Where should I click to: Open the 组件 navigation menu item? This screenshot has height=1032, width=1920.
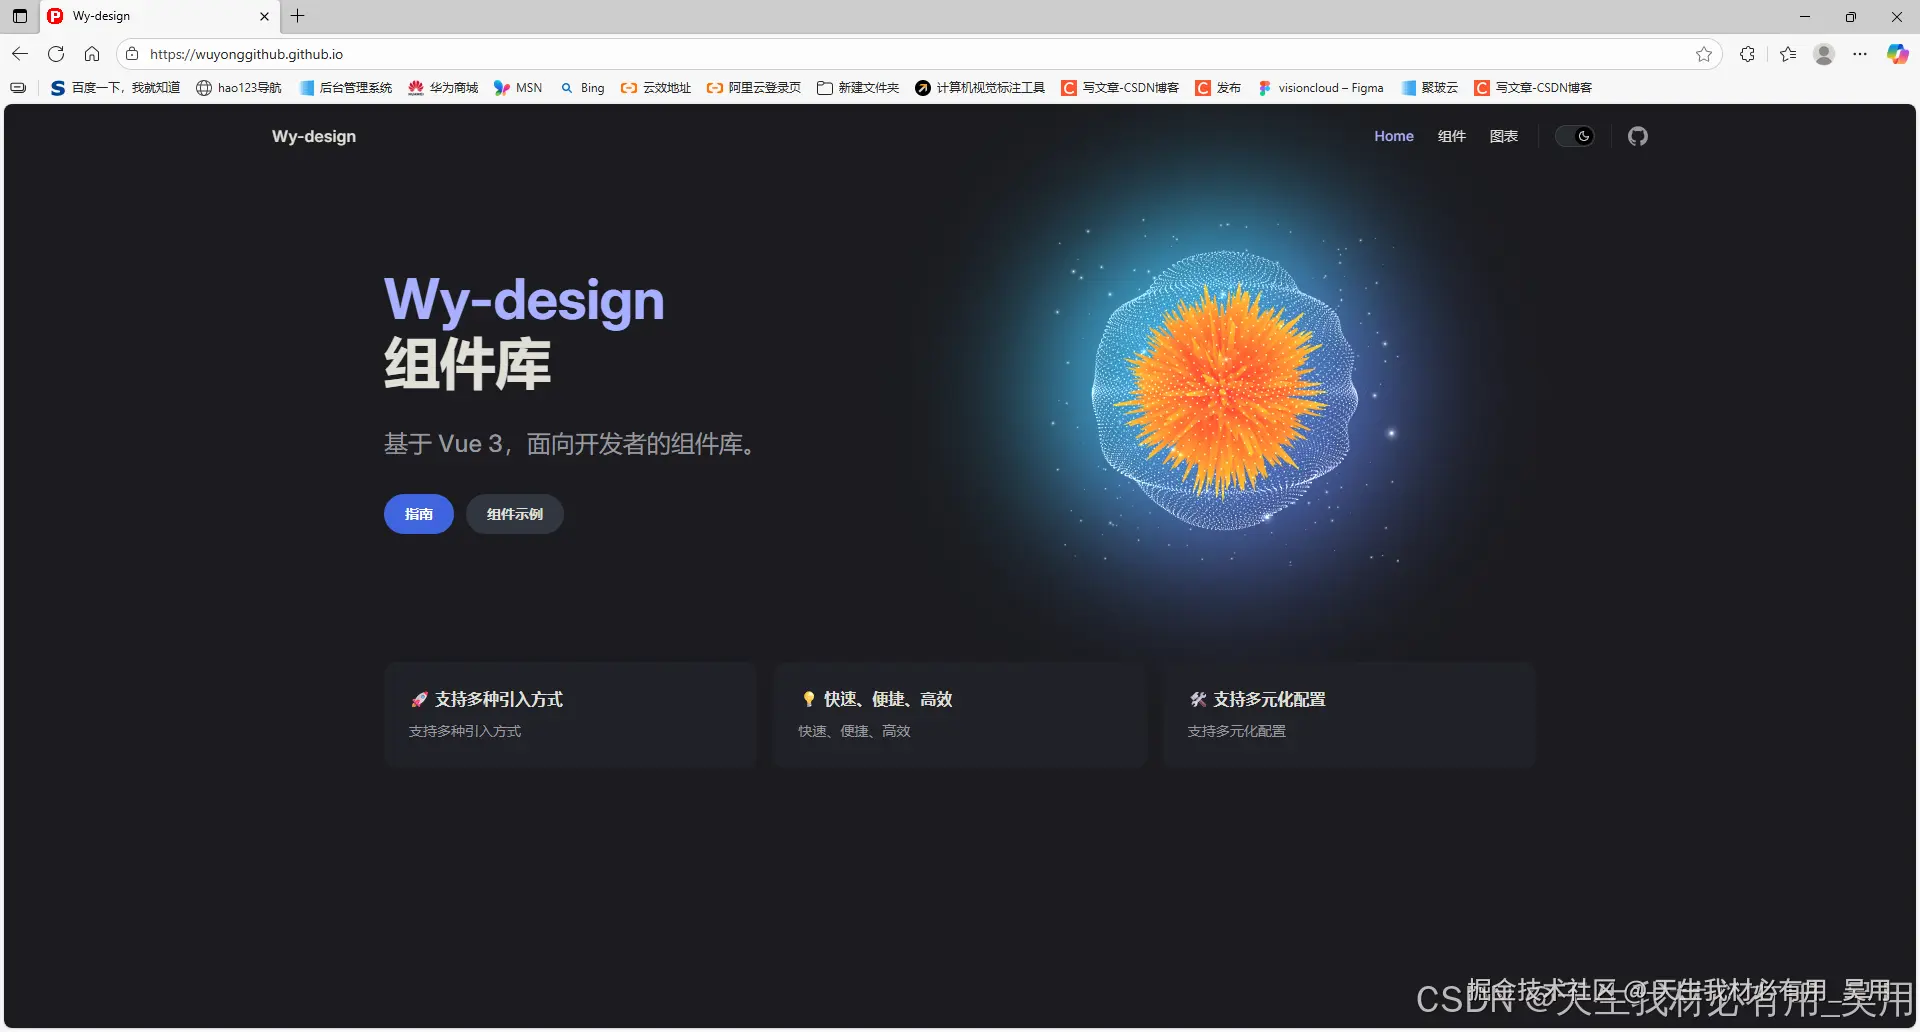(1452, 136)
